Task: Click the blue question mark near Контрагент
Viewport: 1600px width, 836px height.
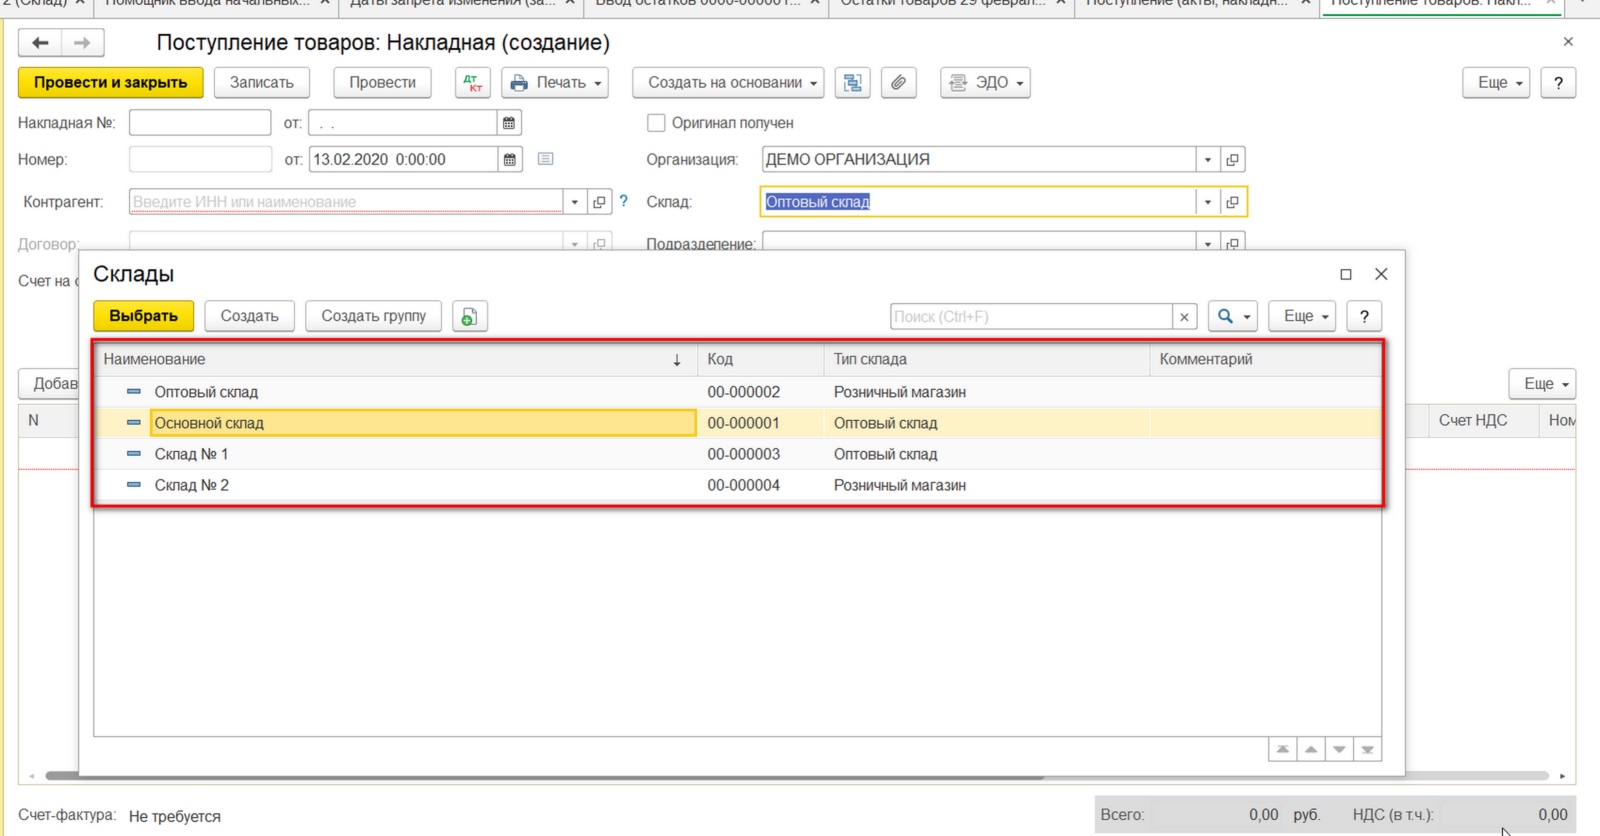Action: 624,201
